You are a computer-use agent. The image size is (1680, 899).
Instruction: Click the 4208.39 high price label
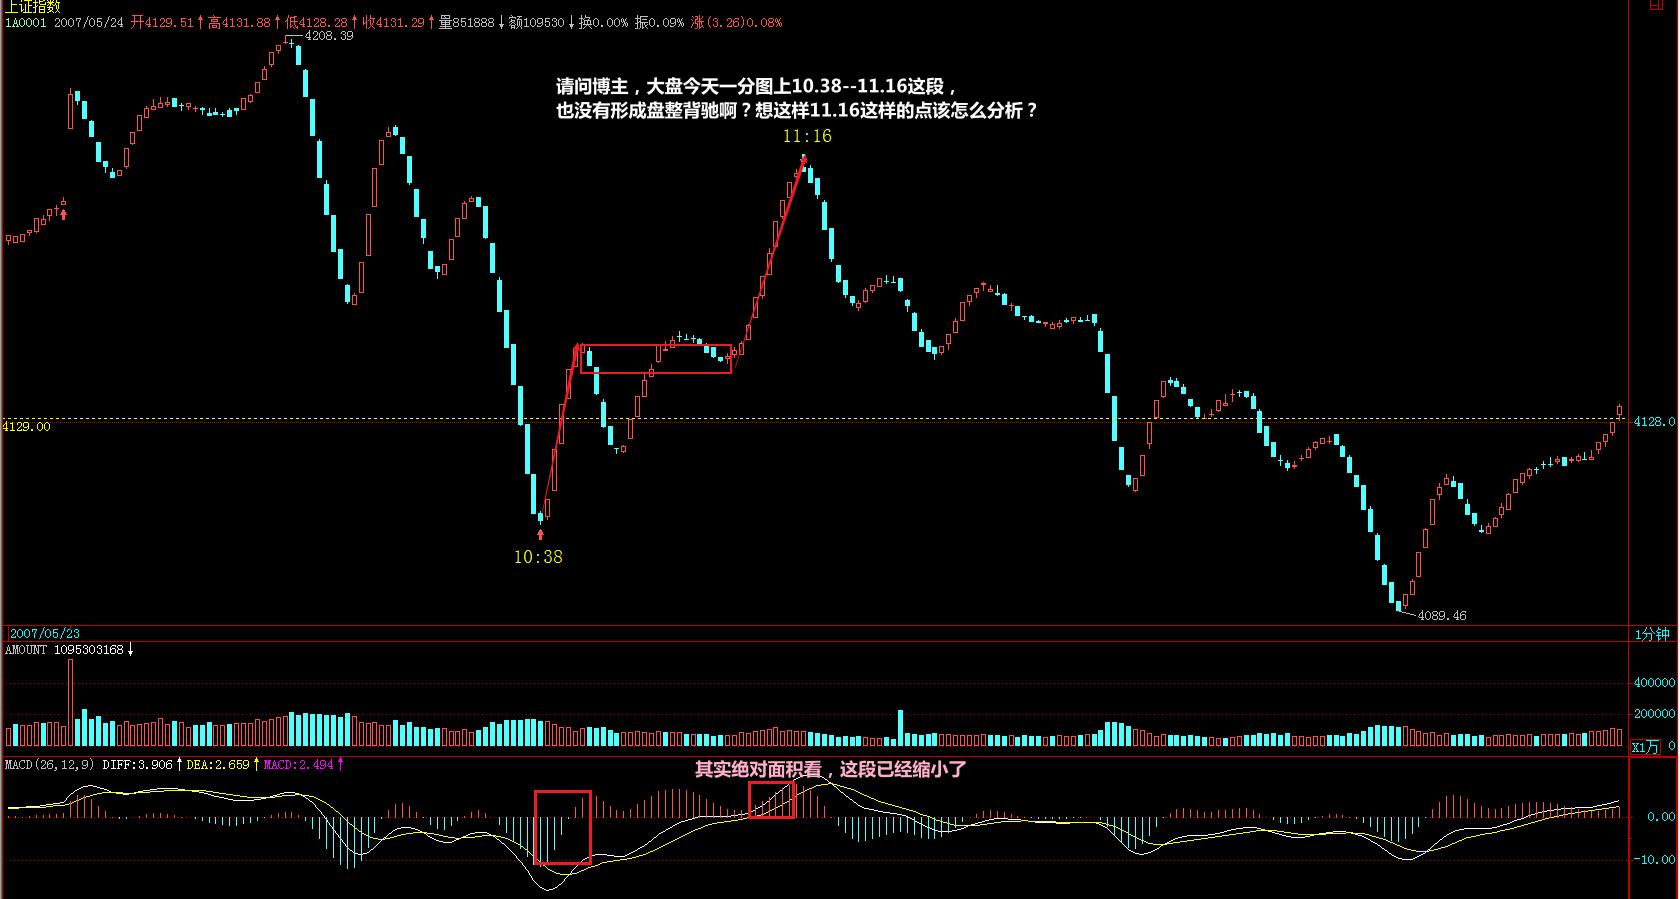329,35
